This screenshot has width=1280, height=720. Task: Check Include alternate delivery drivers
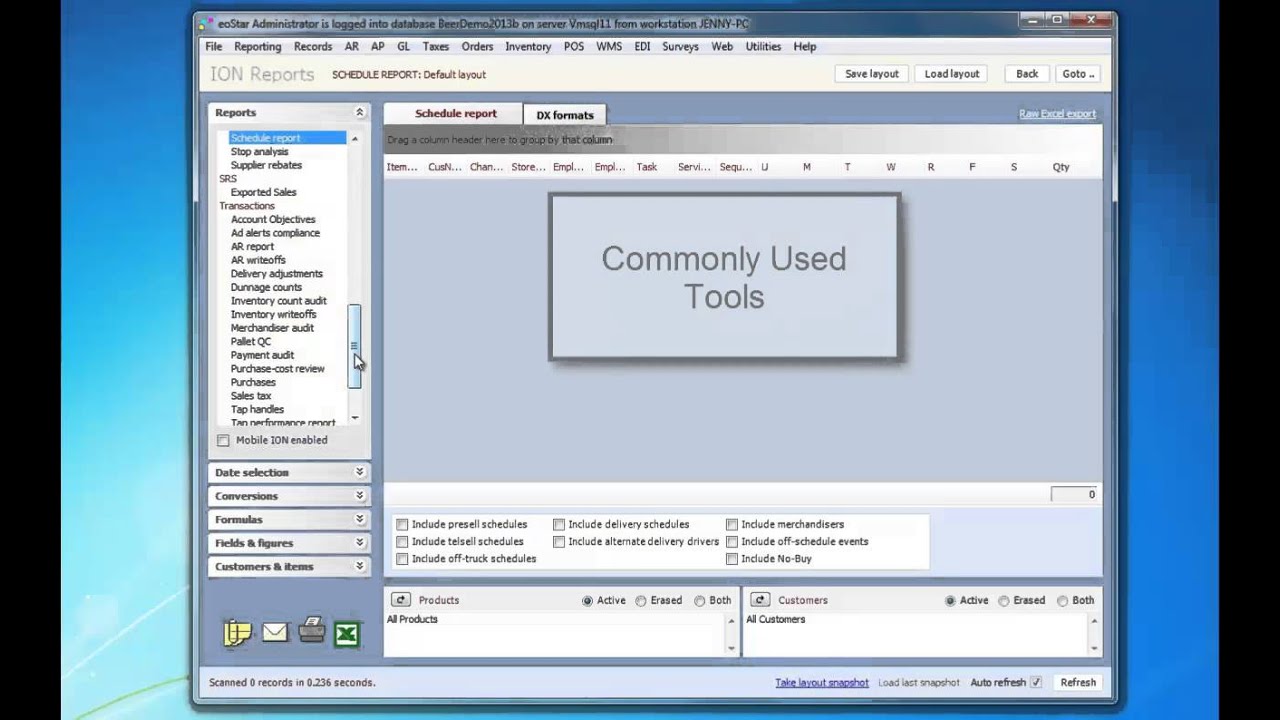559,541
